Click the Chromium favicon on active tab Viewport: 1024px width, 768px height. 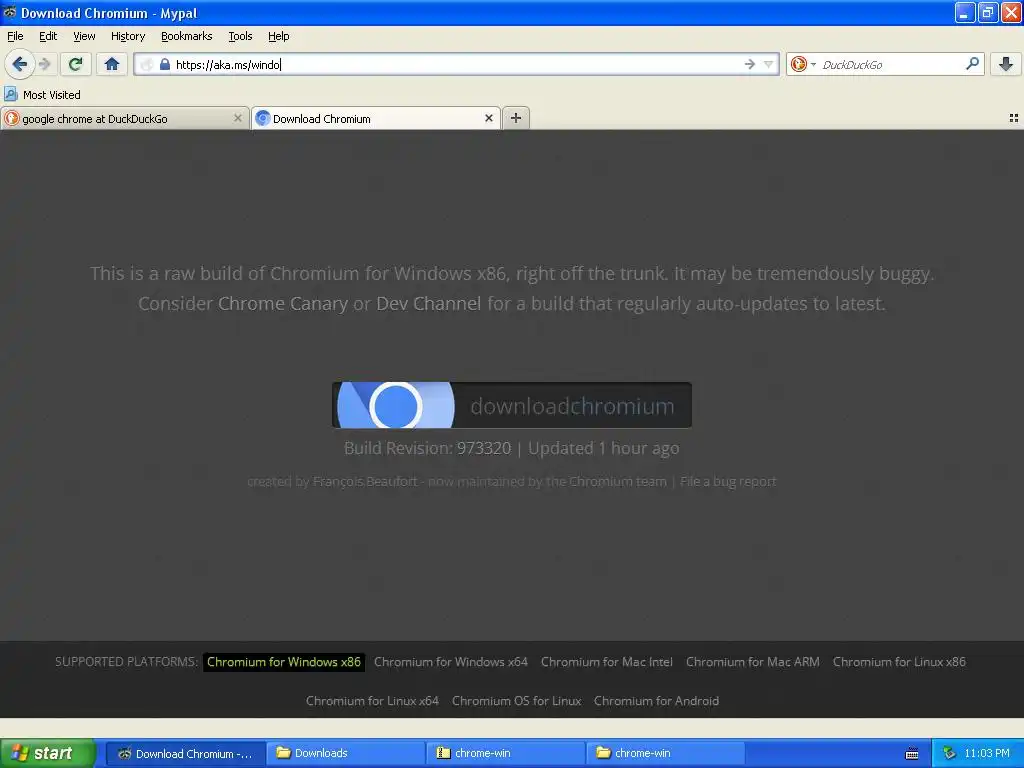pyautogui.click(x=263, y=118)
